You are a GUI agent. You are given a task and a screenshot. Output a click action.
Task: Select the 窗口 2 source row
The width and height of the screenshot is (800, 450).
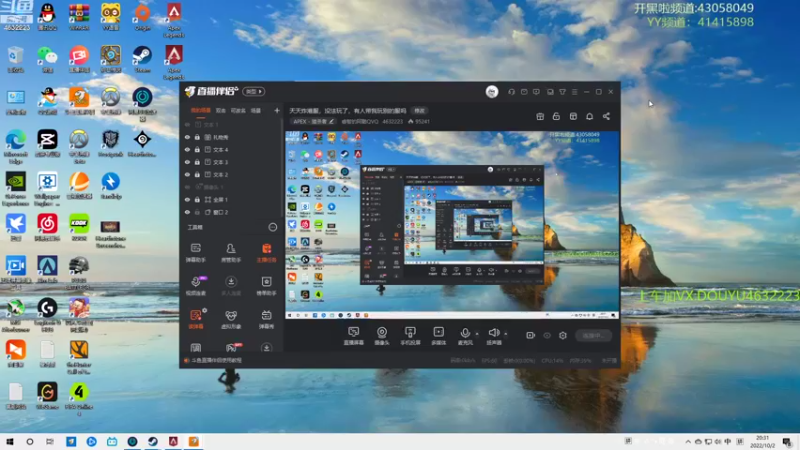[x=231, y=212]
